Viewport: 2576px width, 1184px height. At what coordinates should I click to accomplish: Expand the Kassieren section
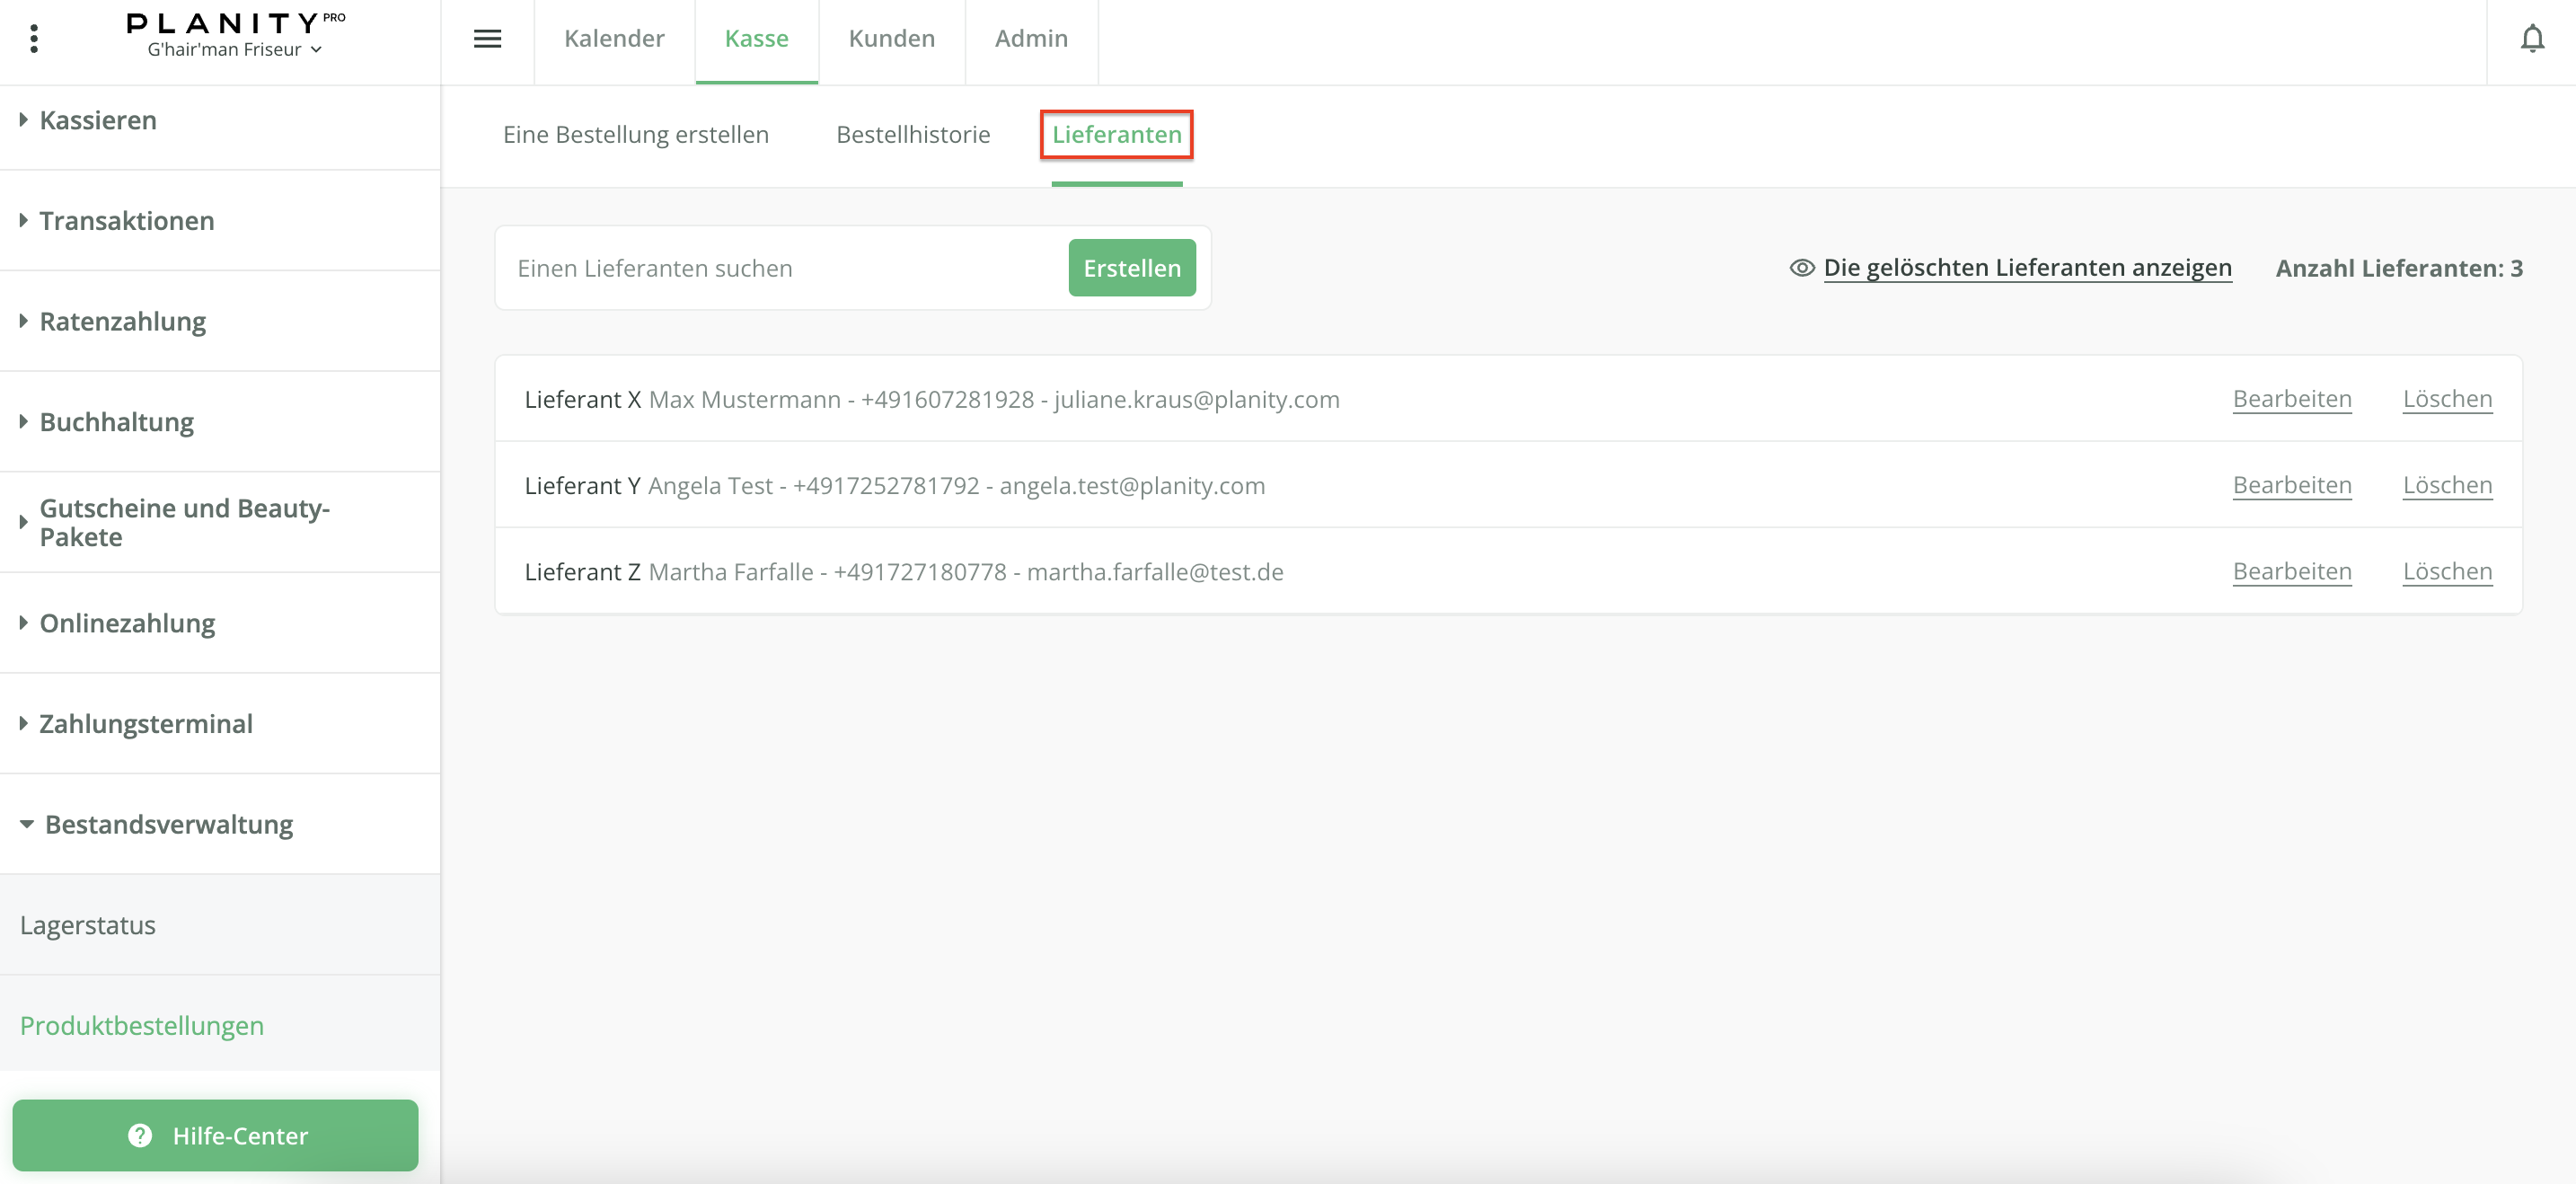[97, 120]
